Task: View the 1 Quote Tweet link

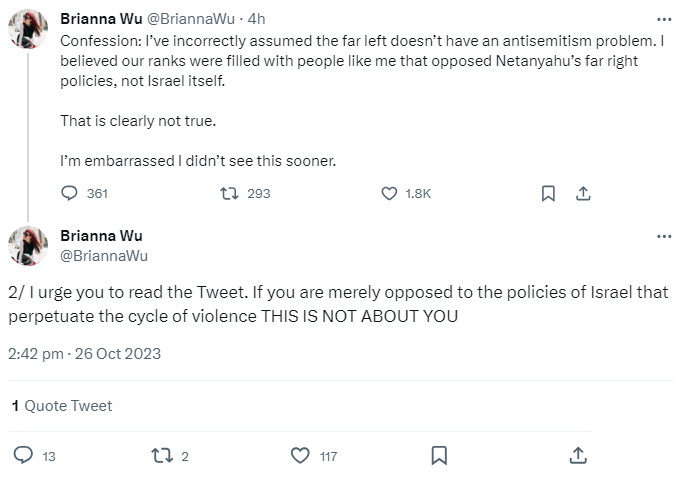Action: [x=62, y=406]
